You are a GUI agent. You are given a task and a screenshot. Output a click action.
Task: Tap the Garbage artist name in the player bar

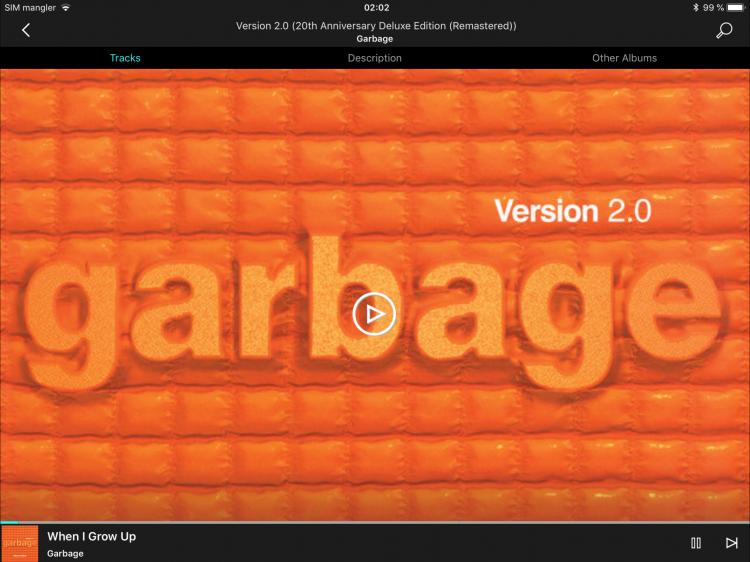tap(65, 553)
